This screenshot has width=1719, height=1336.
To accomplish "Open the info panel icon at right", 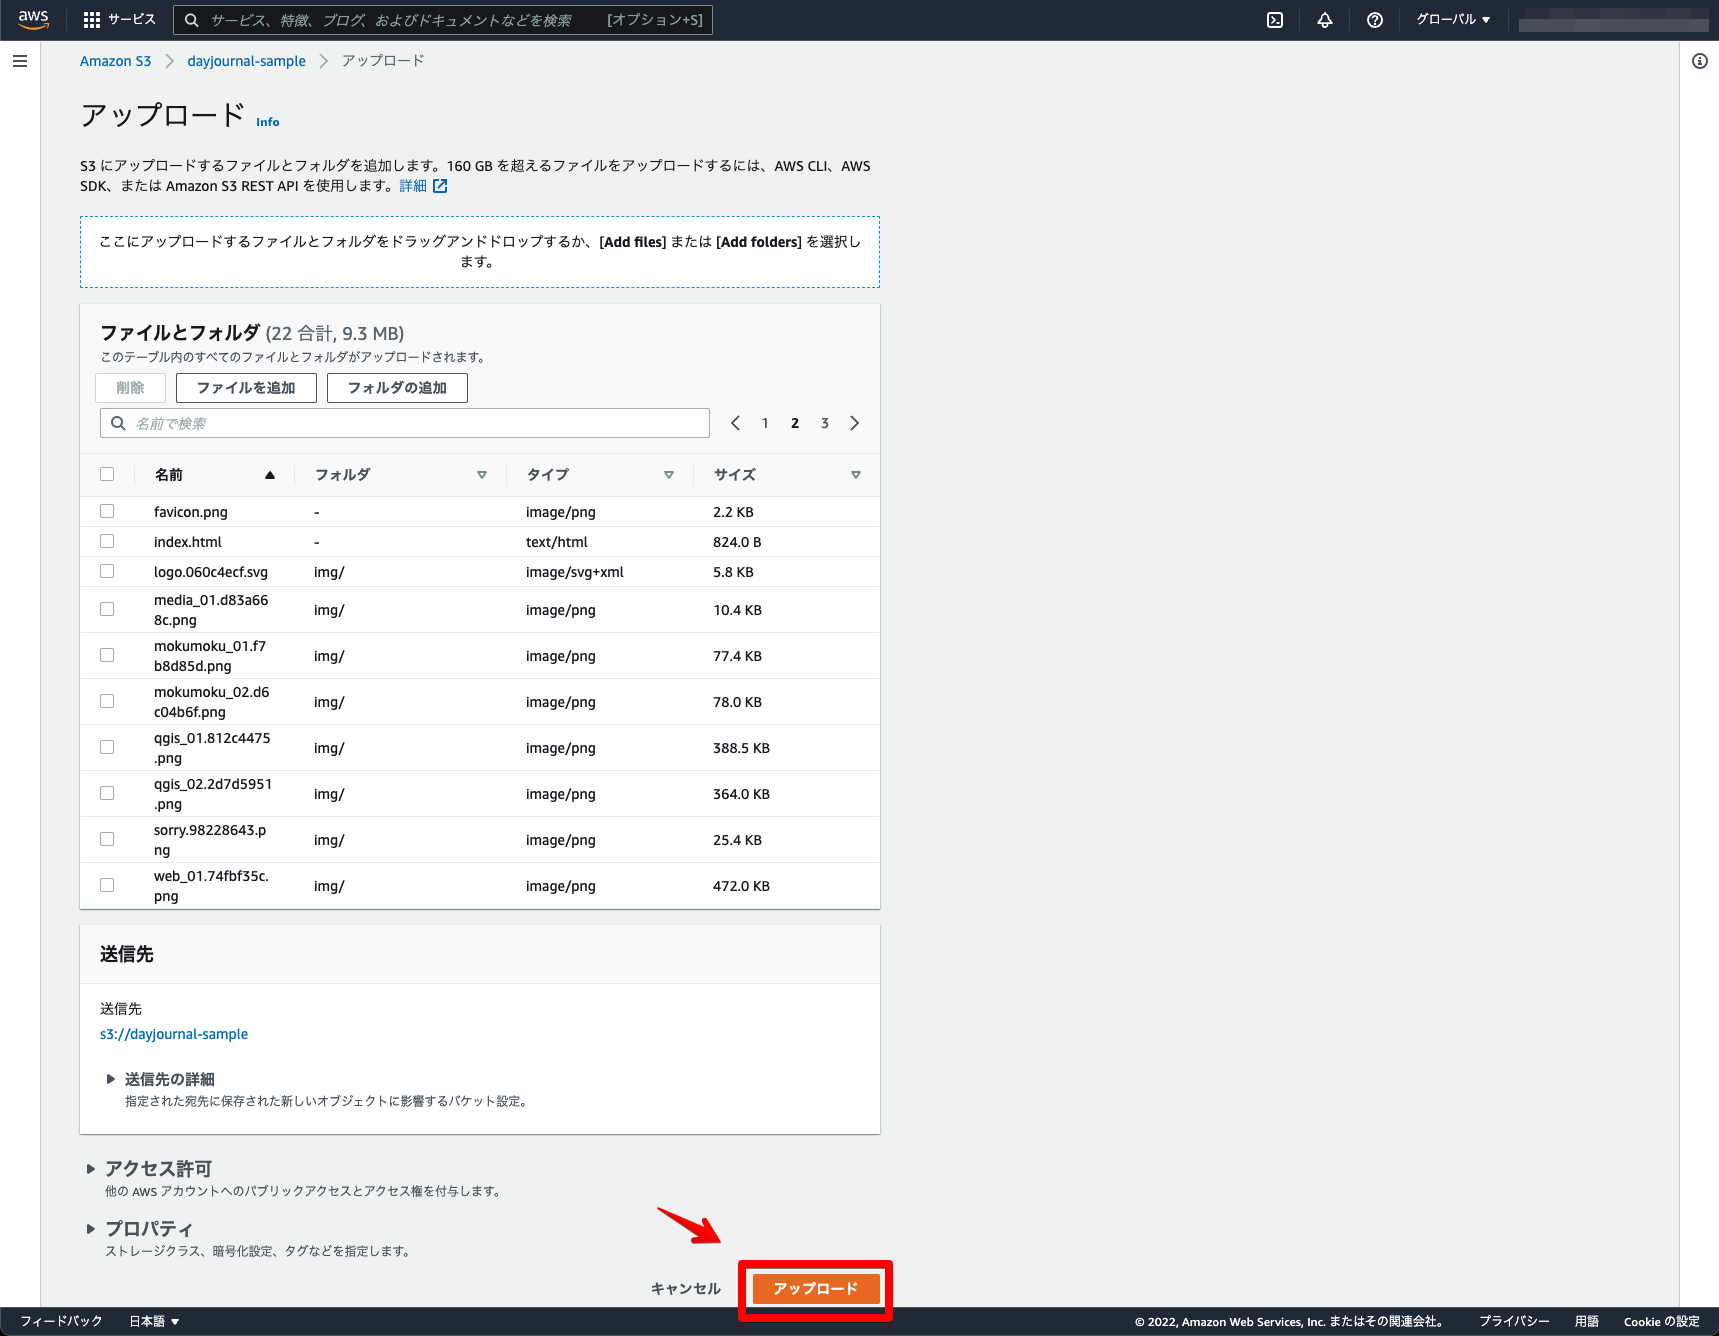I will coord(1700,61).
